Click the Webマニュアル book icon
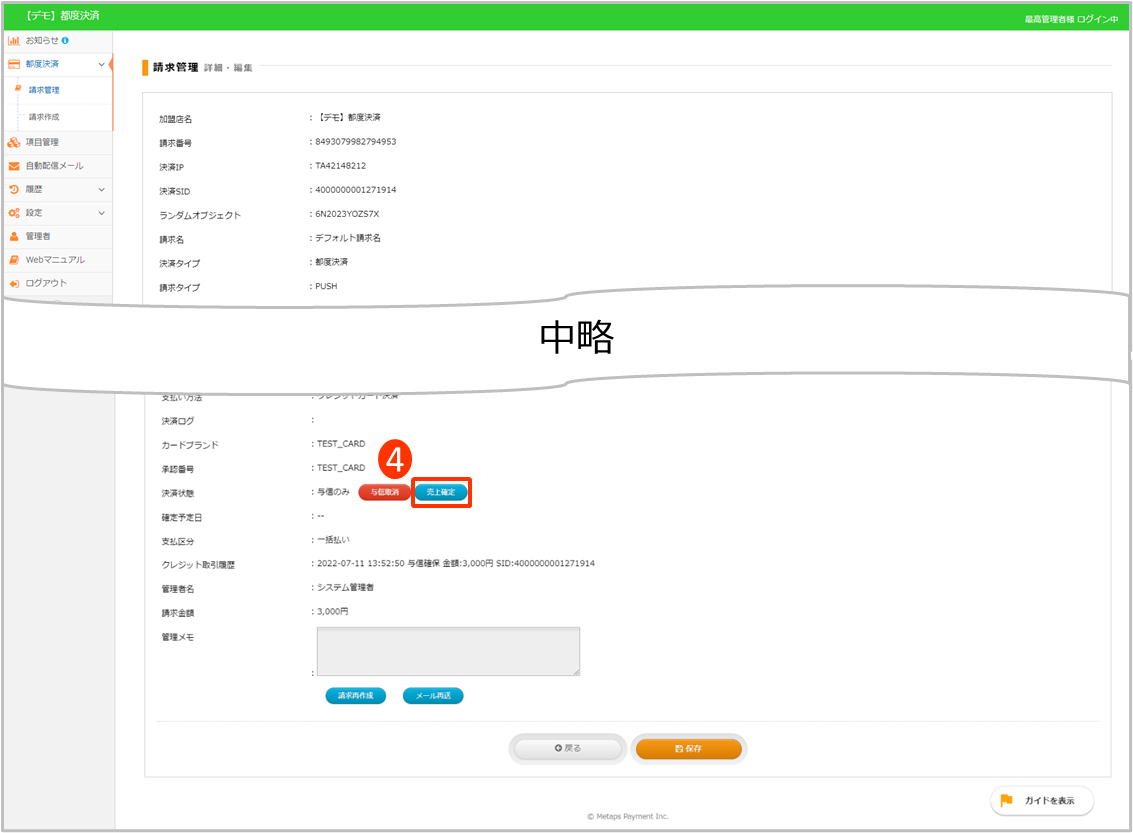The image size is (1133, 833). coord(14,260)
